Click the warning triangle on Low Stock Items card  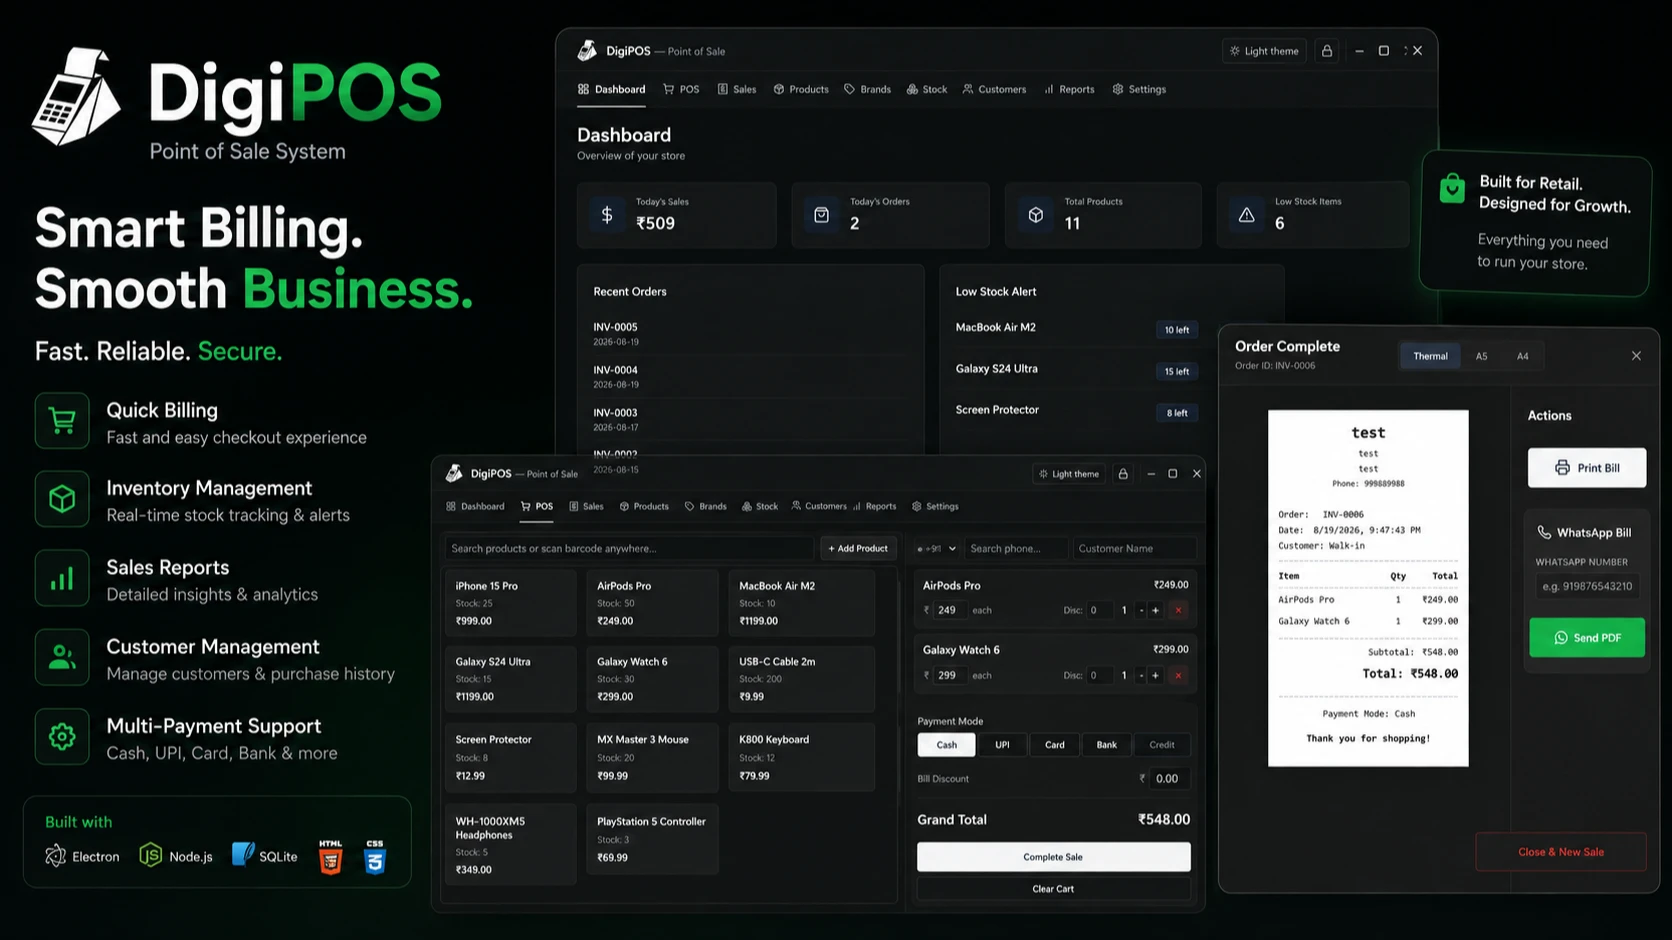[1247, 215]
